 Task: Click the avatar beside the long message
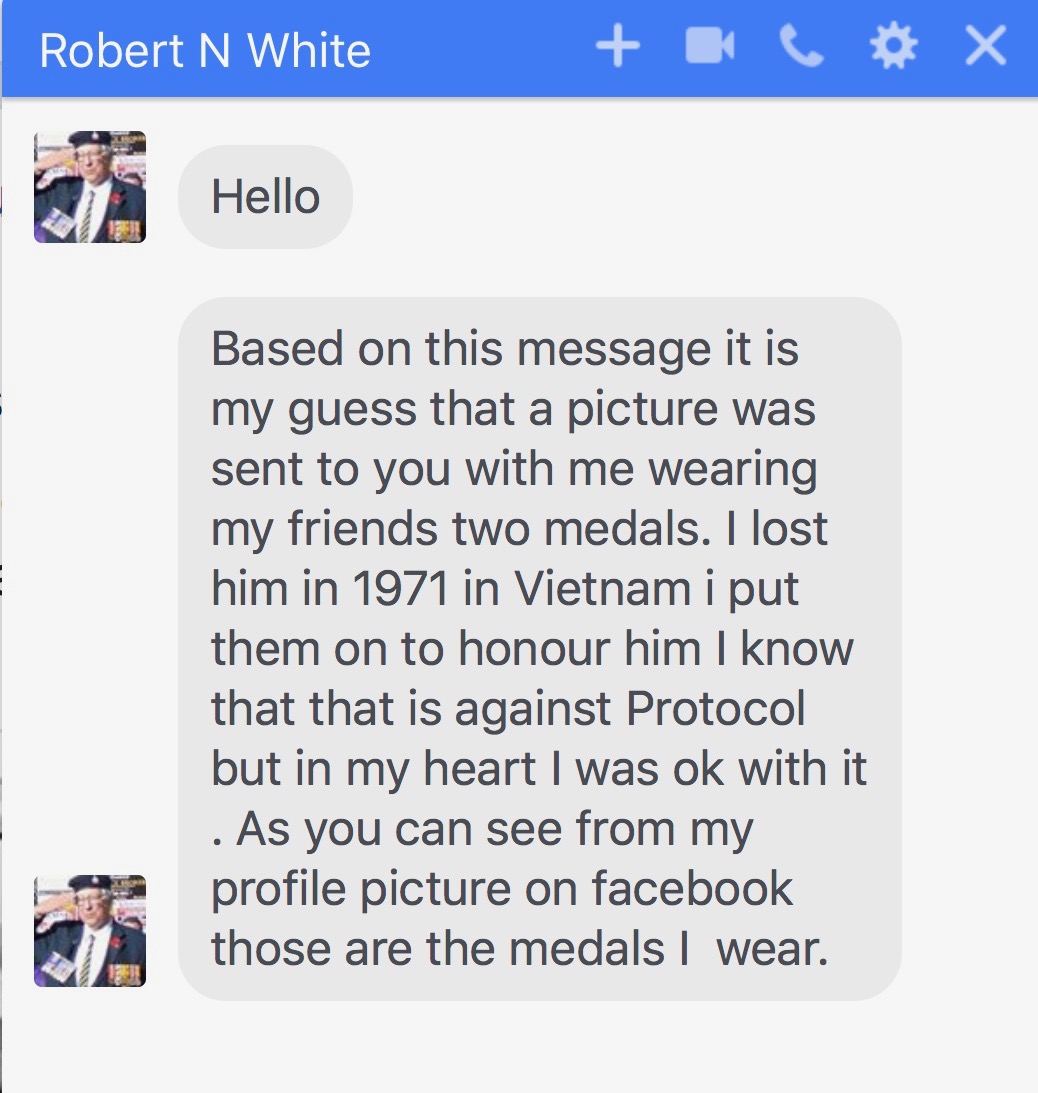(x=90, y=931)
